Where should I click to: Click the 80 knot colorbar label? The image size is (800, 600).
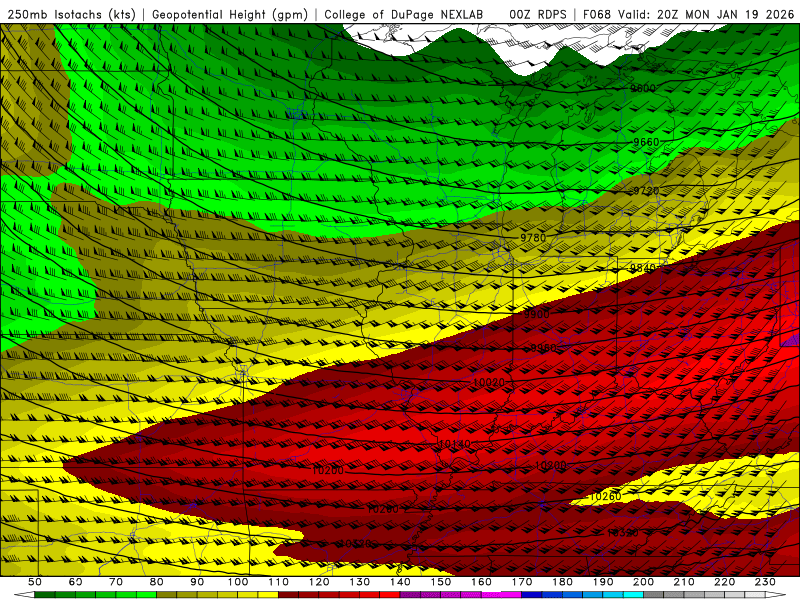(157, 582)
